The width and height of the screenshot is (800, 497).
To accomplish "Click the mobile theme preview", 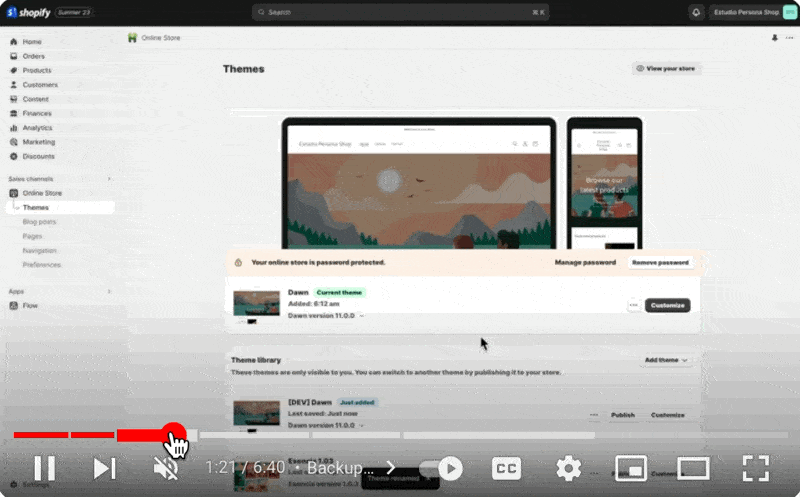I will pyautogui.click(x=605, y=183).
